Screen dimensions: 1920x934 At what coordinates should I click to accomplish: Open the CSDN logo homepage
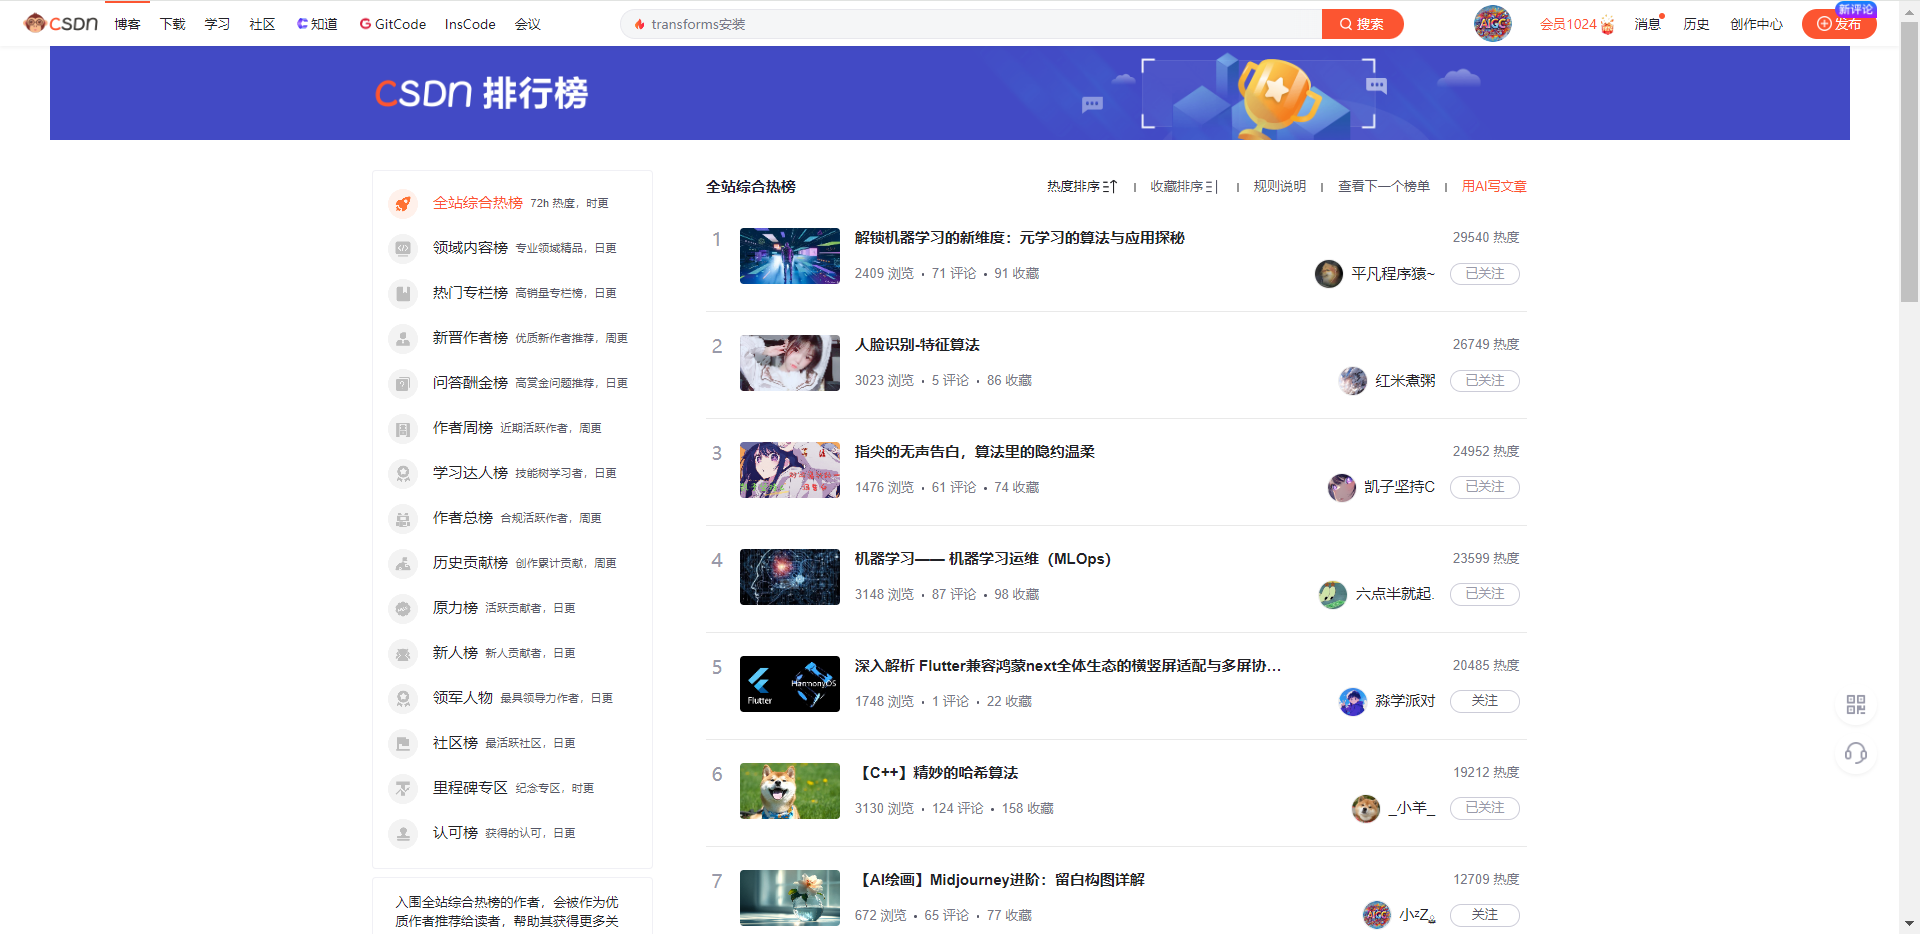(61, 23)
